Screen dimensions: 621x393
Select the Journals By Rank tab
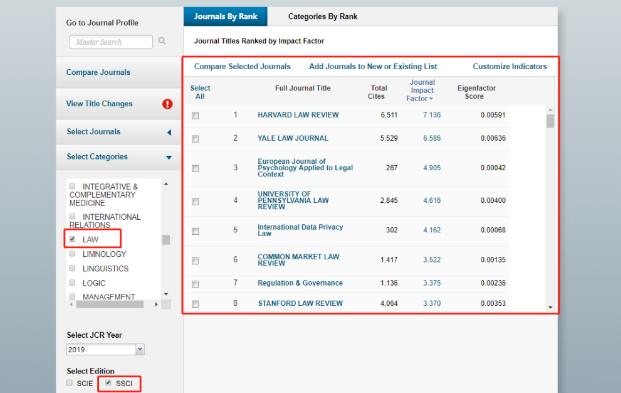click(225, 16)
